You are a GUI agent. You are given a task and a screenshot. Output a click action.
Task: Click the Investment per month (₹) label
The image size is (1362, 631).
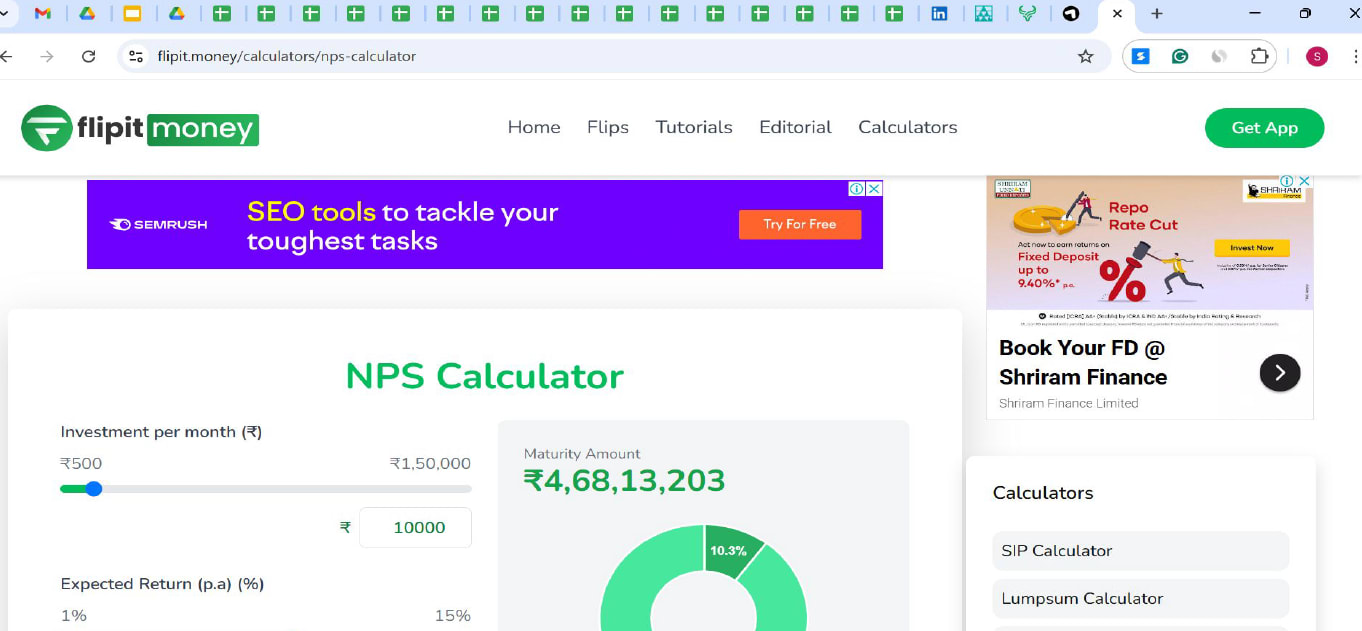point(161,432)
